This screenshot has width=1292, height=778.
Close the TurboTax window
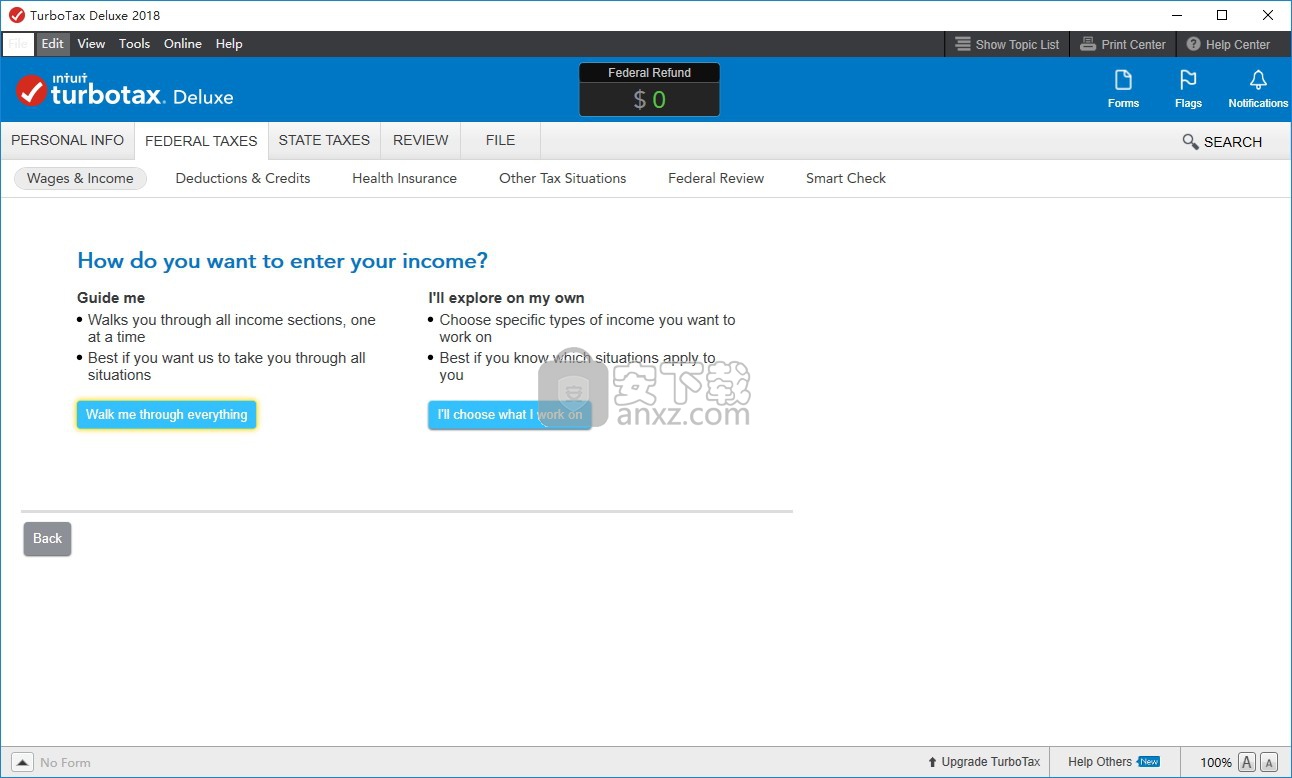pyautogui.click(x=1268, y=15)
